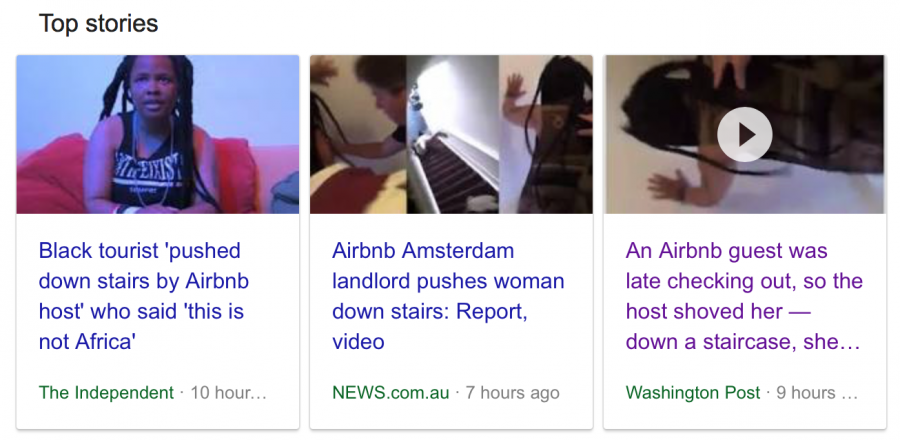Image resolution: width=900 pixels, height=440 pixels.
Task: Play the Washington Post story video
Action: click(744, 134)
